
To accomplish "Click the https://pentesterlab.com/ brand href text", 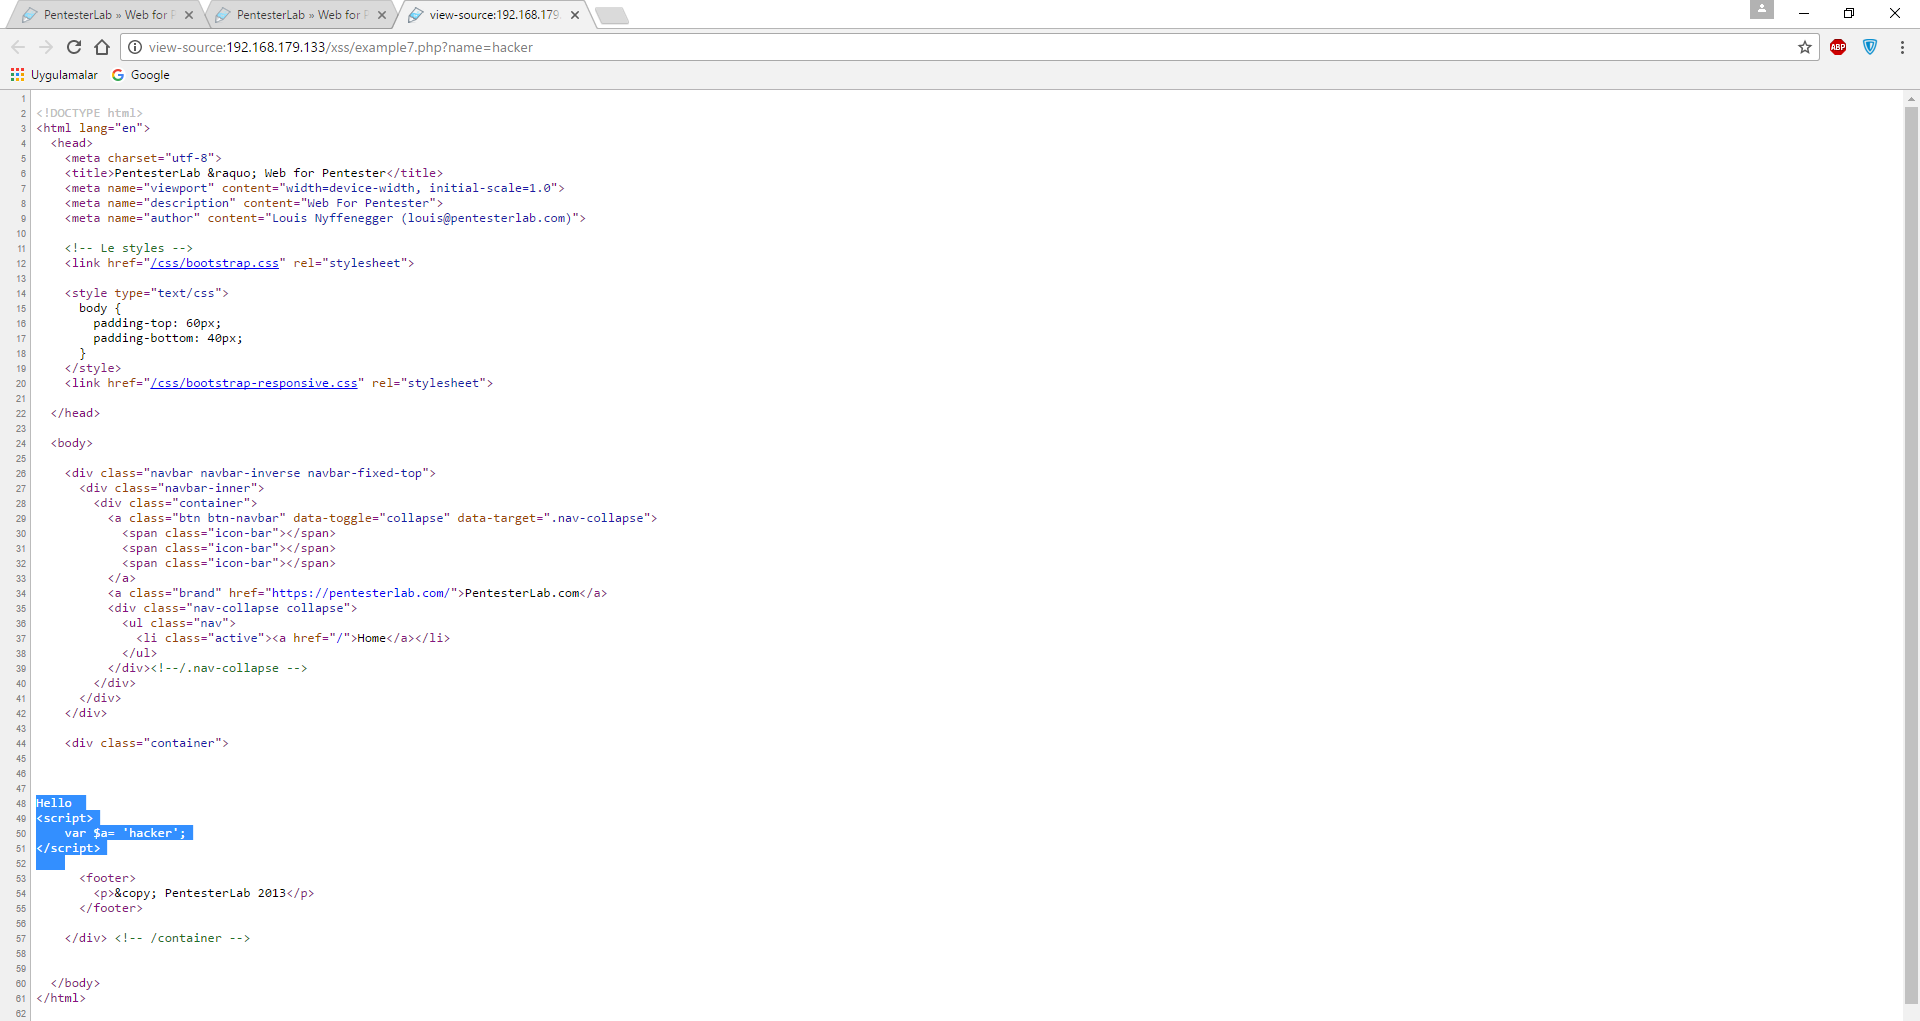I will tap(361, 593).
